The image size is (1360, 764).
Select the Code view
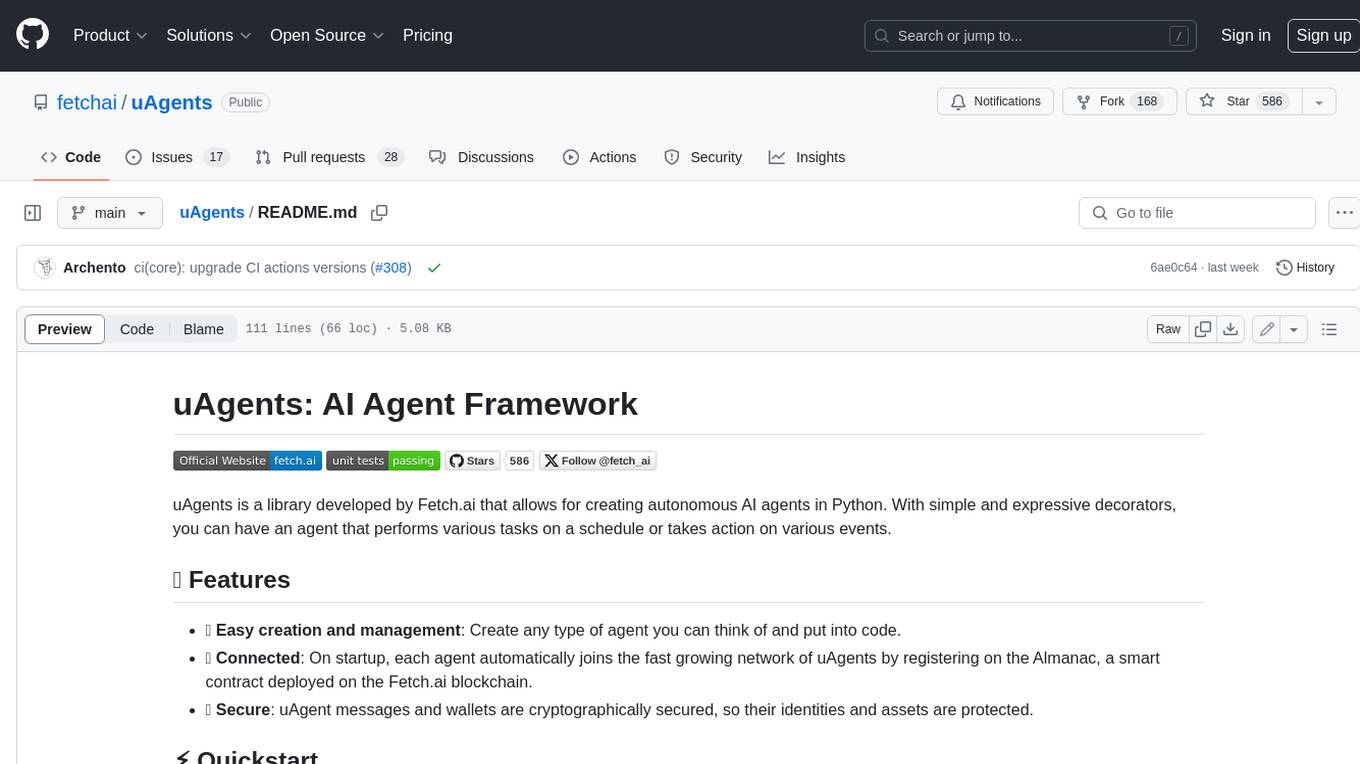(x=137, y=329)
